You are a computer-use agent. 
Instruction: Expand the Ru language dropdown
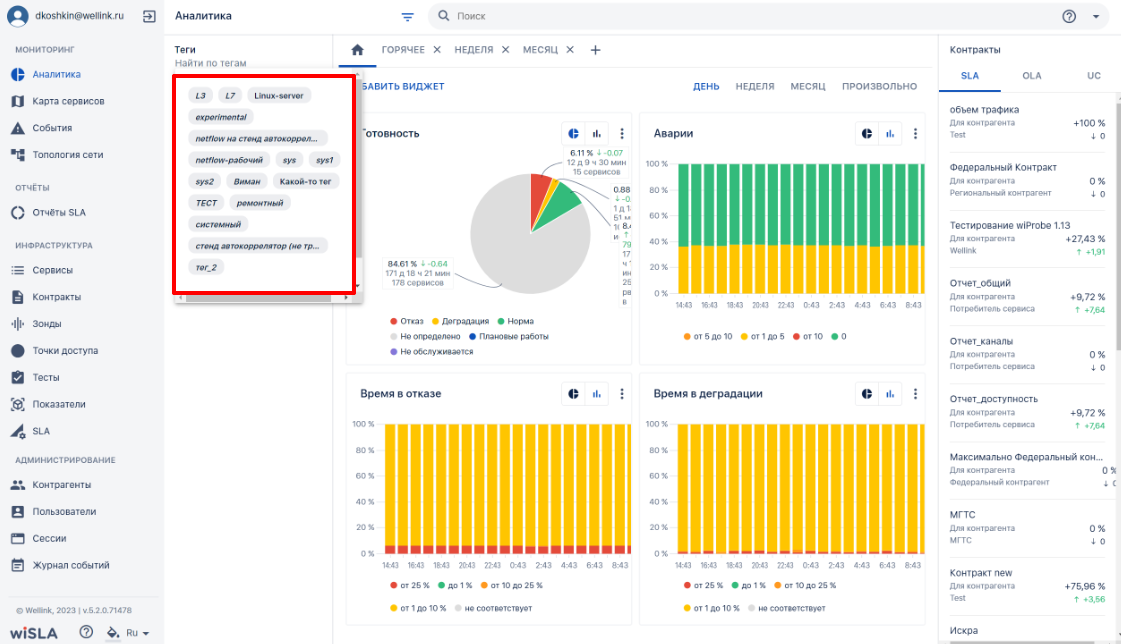[138, 633]
